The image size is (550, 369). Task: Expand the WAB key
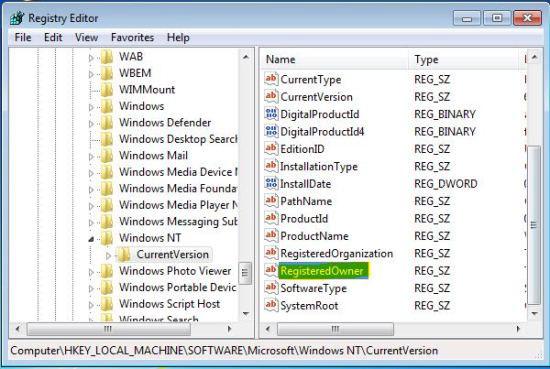pos(91,58)
